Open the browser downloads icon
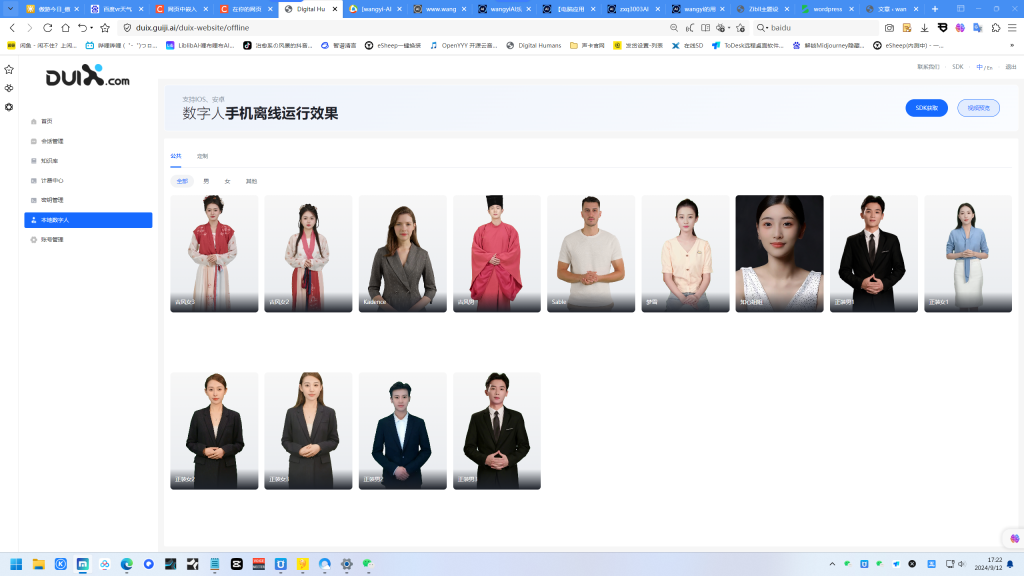The image size is (1024, 576). point(924,28)
